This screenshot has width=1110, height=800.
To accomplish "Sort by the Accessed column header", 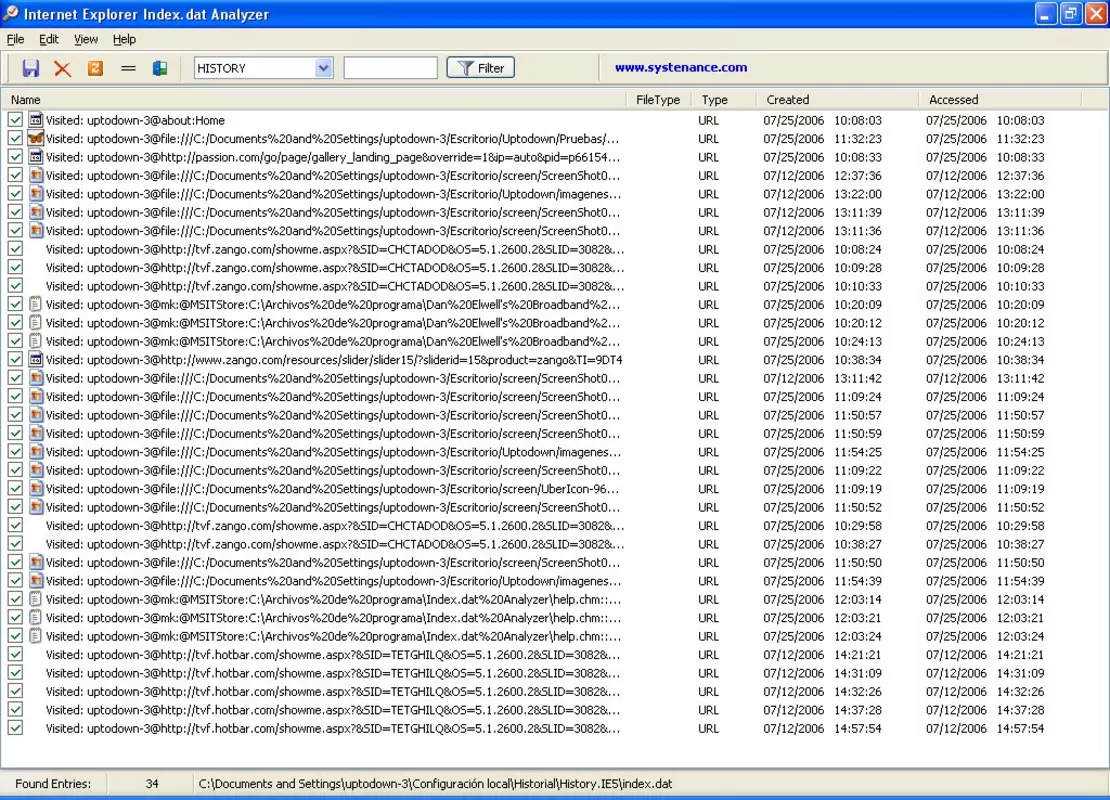I will click(x=1000, y=100).
